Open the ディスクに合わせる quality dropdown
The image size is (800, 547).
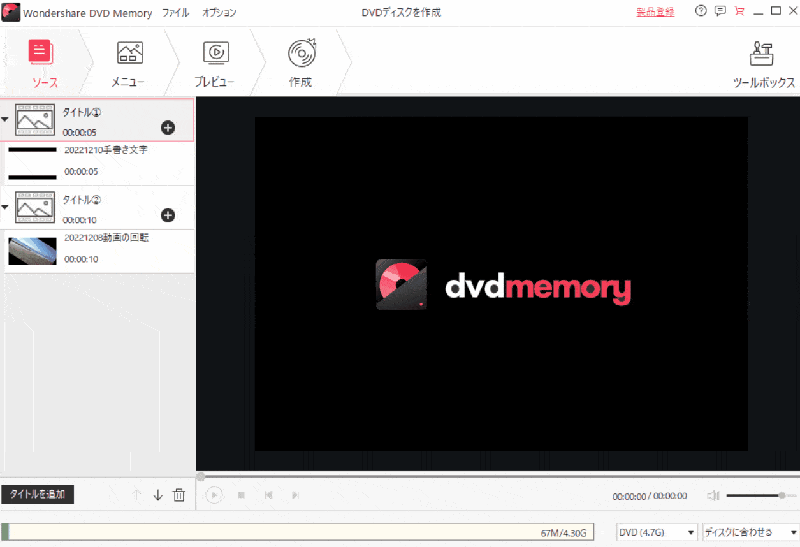coord(751,532)
